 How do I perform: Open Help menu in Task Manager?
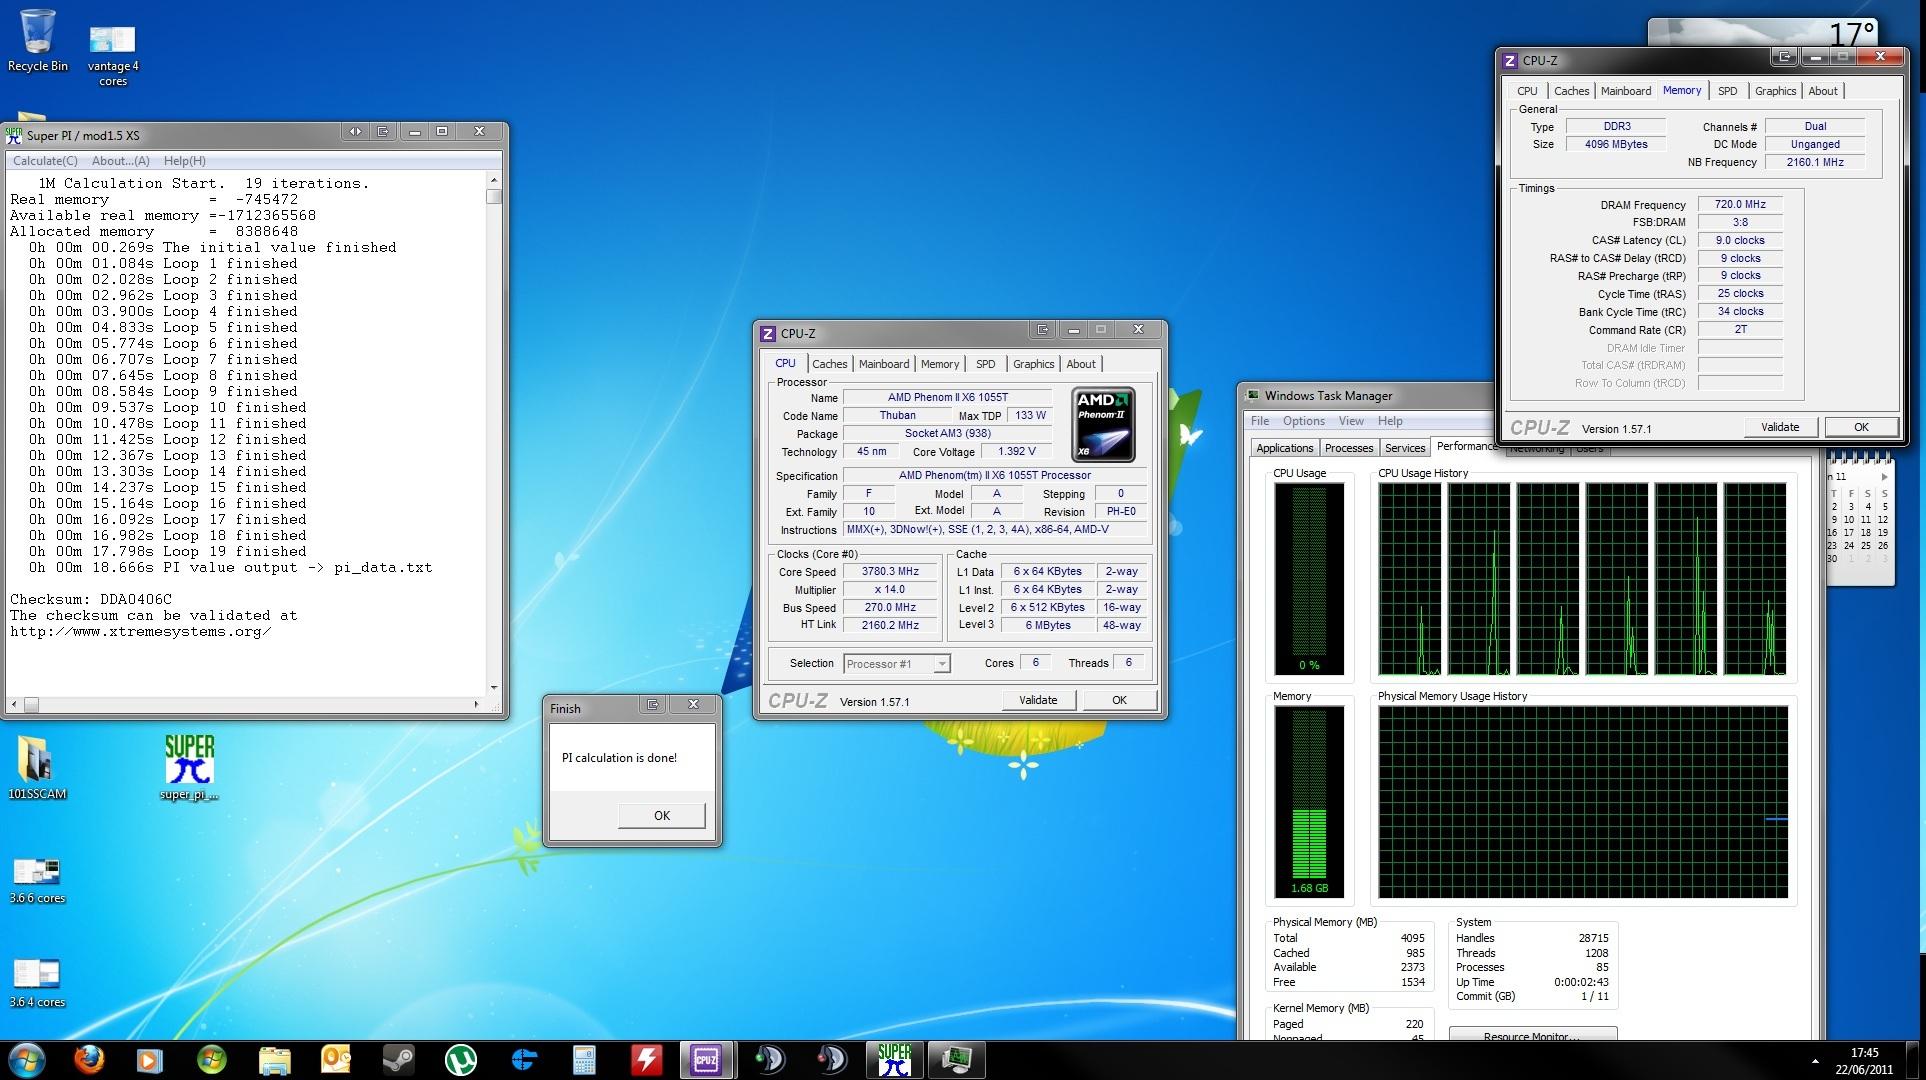1390,421
